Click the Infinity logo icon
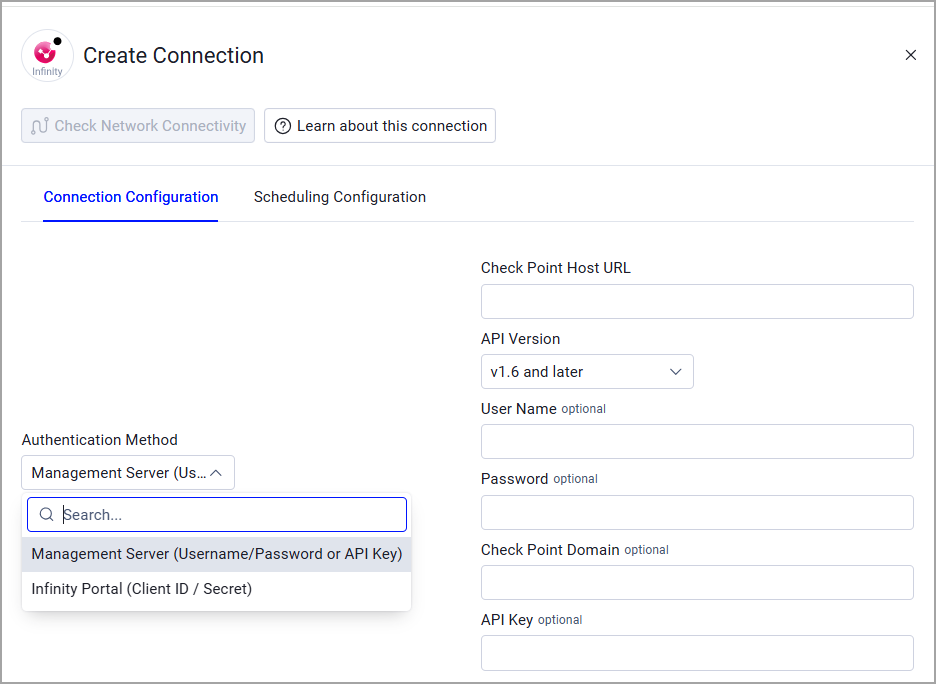 tap(47, 56)
